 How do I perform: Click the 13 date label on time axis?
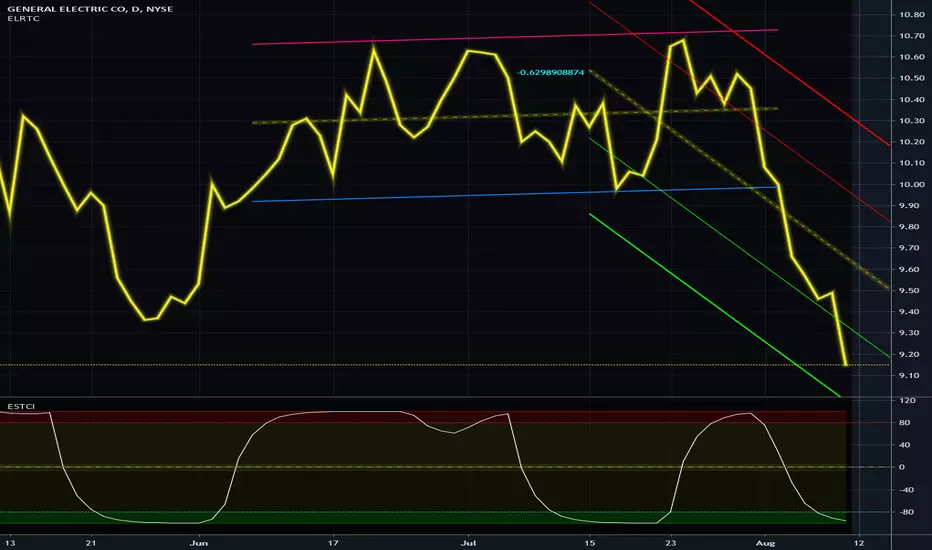pos(10,543)
